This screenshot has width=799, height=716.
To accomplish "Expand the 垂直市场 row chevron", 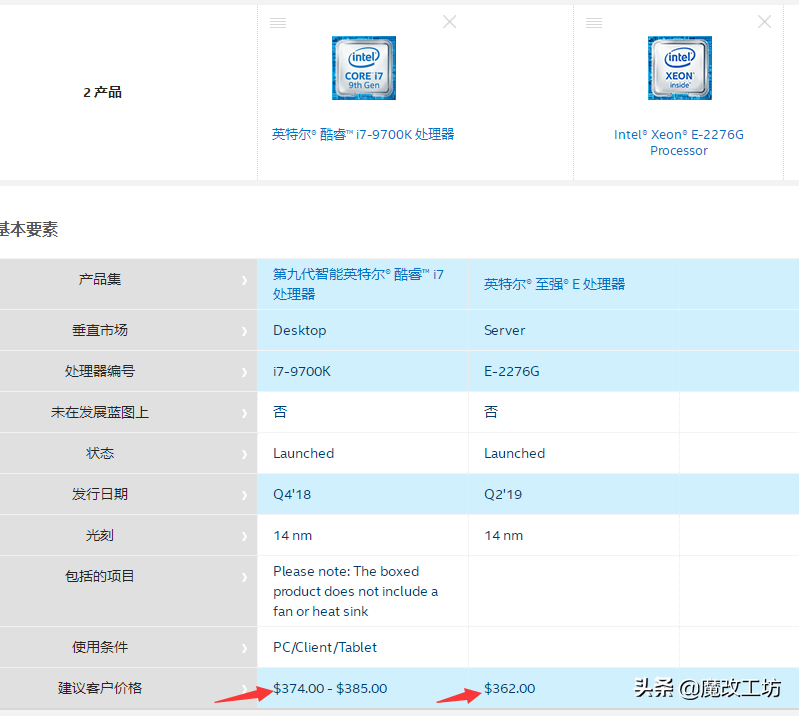I will [245, 331].
